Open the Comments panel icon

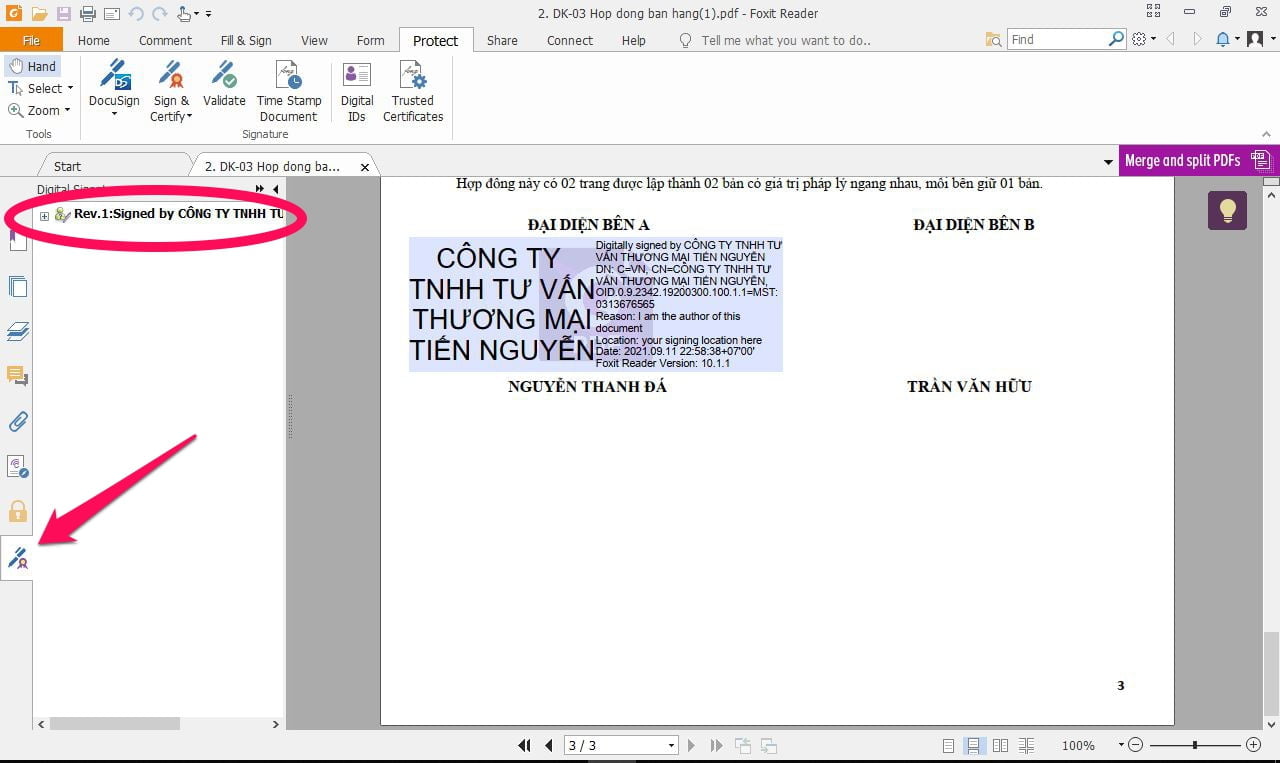point(17,376)
